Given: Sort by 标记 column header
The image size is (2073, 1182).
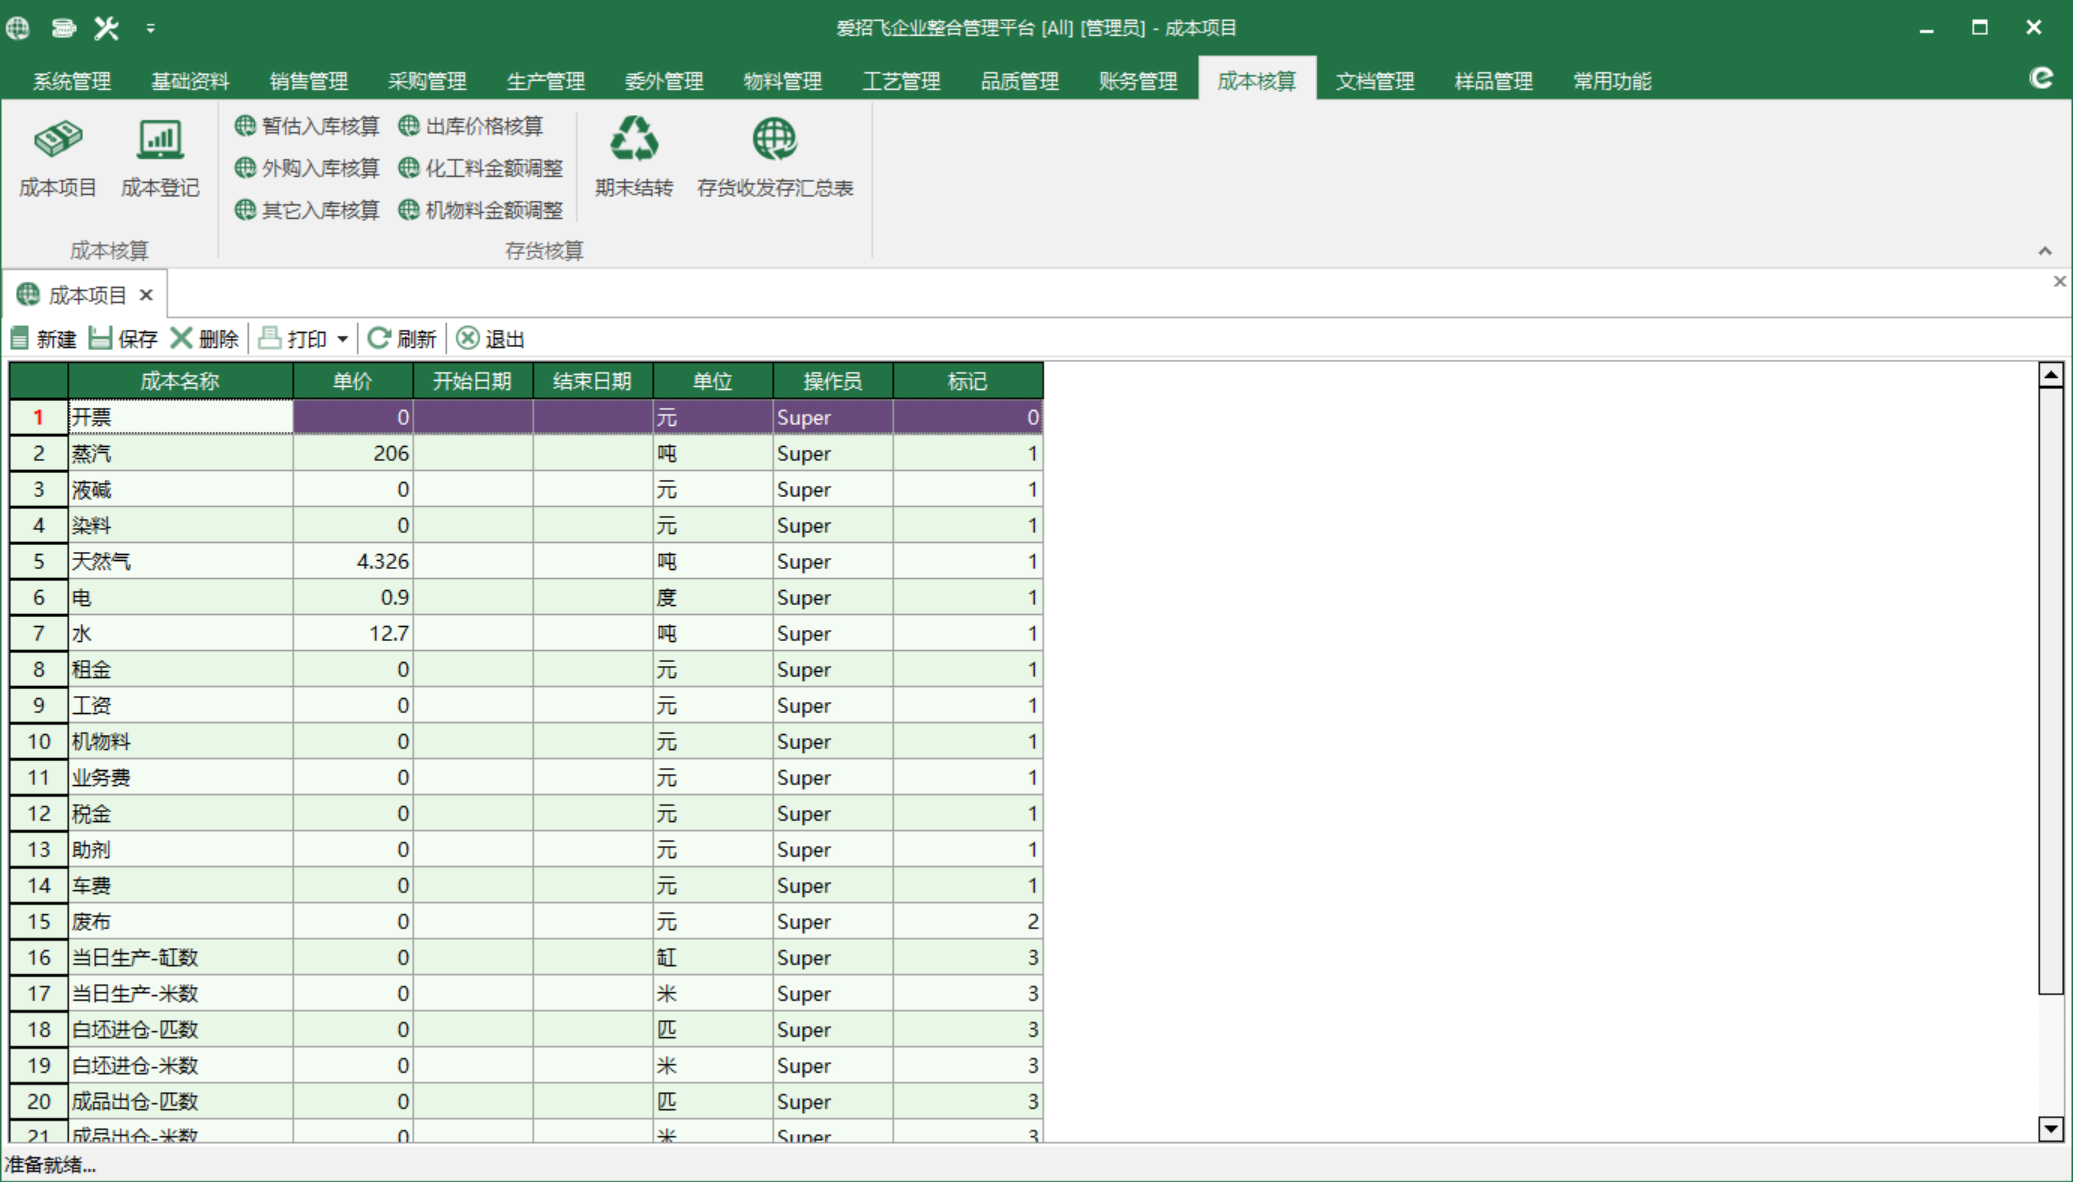Looking at the screenshot, I should click(x=968, y=381).
